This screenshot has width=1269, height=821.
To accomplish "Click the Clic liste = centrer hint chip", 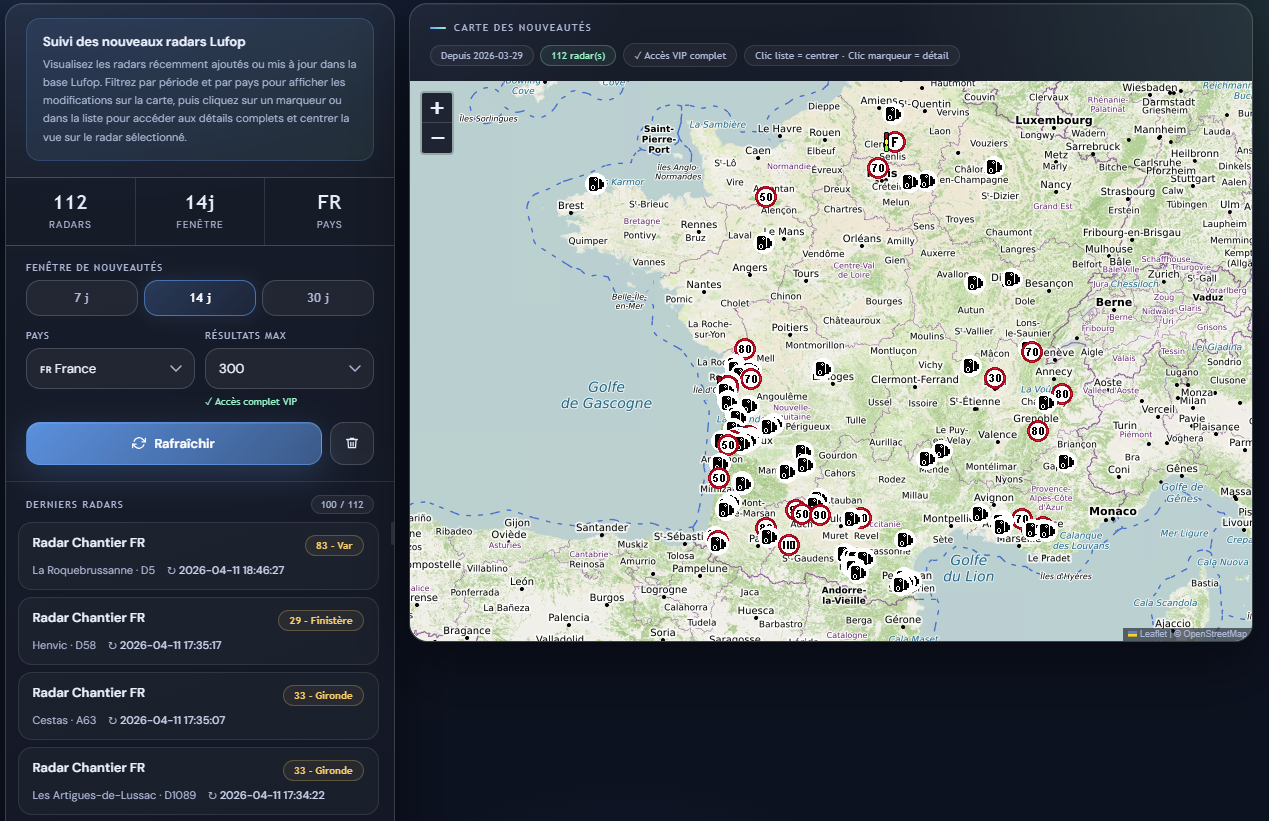I will [x=852, y=55].
